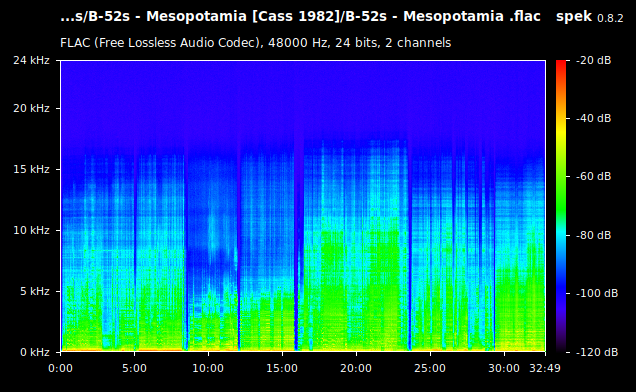The width and height of the screenshot is (636, 392).
Task: Click the '5 kHz' frequency axis label
Action: (x=35, y=291)
